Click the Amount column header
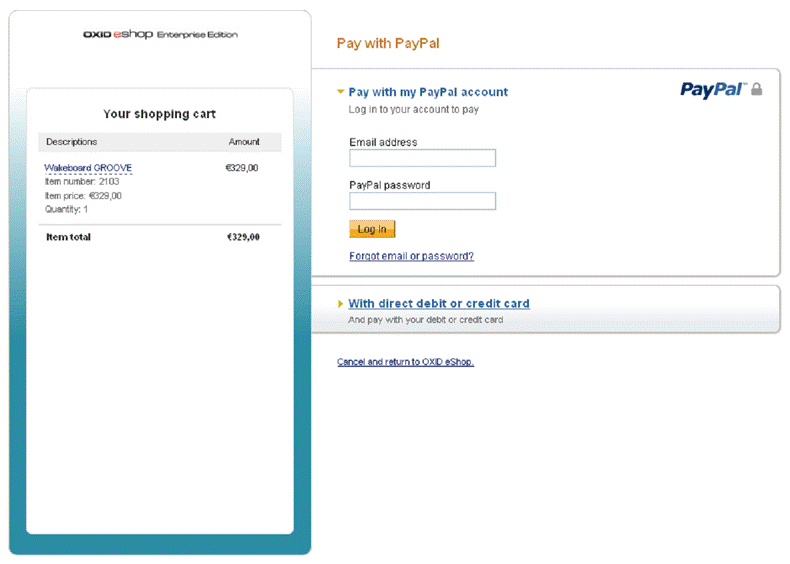Viewport: 790px width, 564px height. click(x=244, y=142)
